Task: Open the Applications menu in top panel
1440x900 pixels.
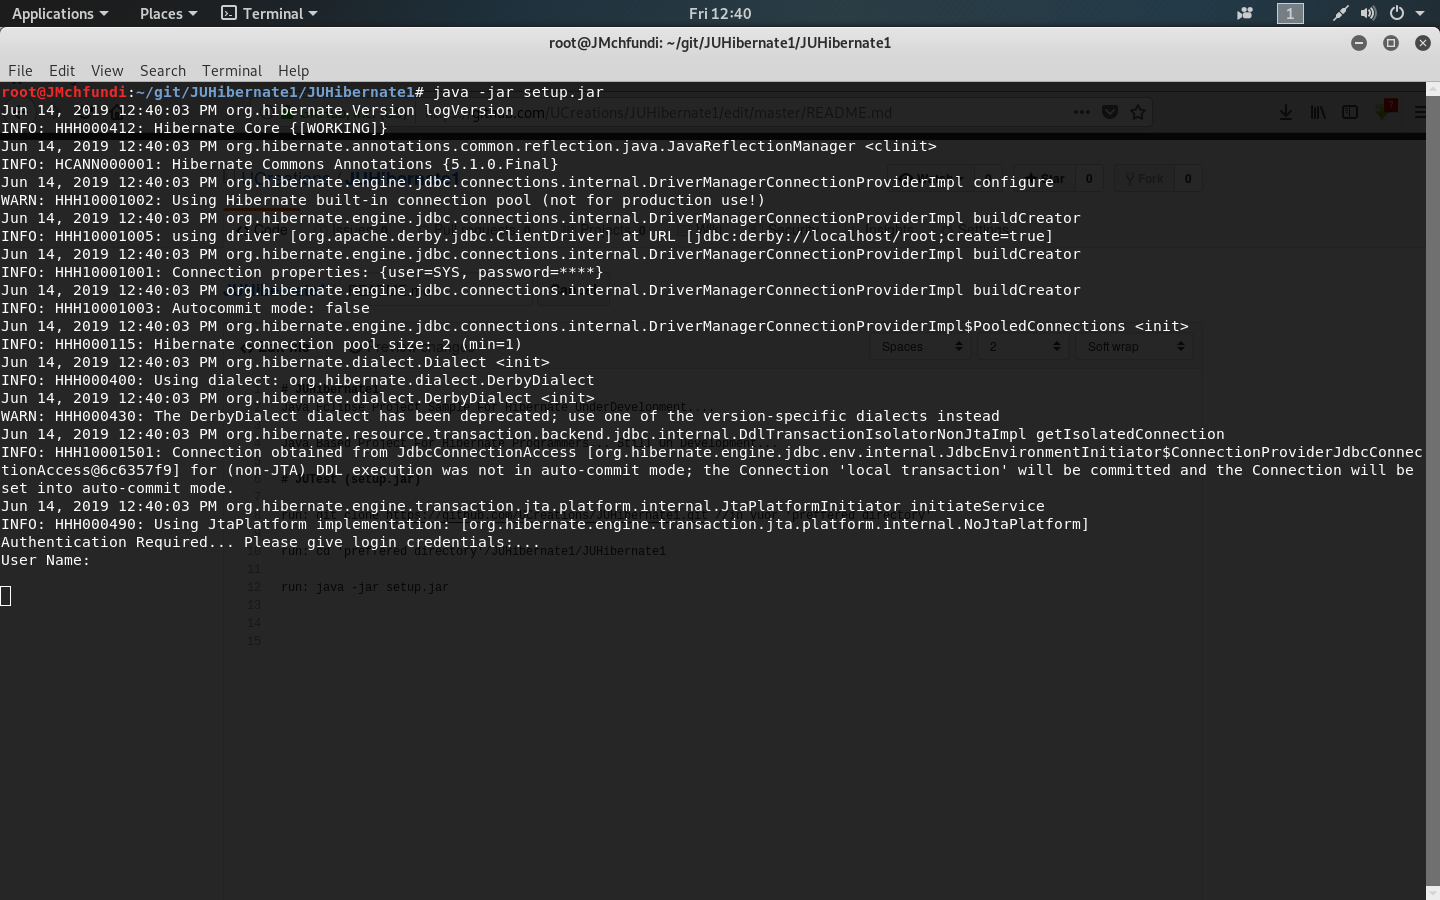Action: (x=59, y=13)
